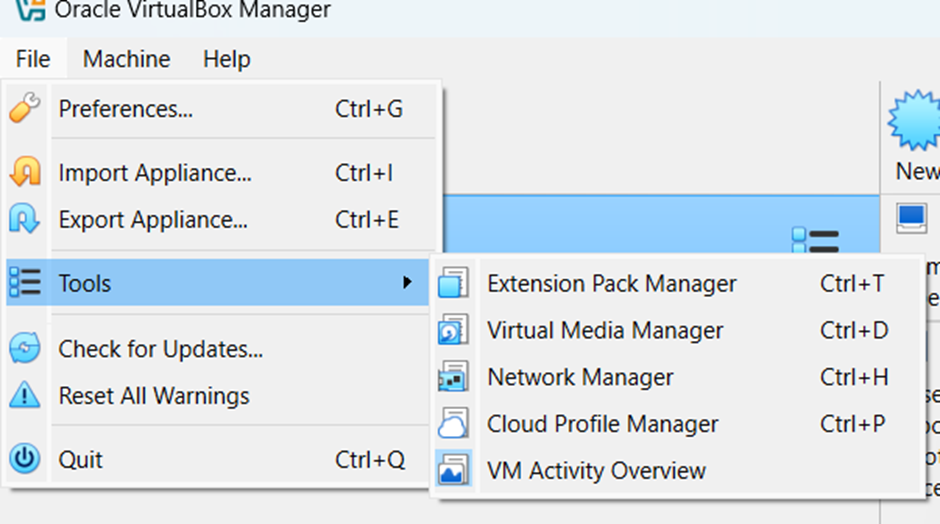Screen dimensions: 940x524
Task: Click the Export Appliance arrow icon
Action: coord(25,218)
